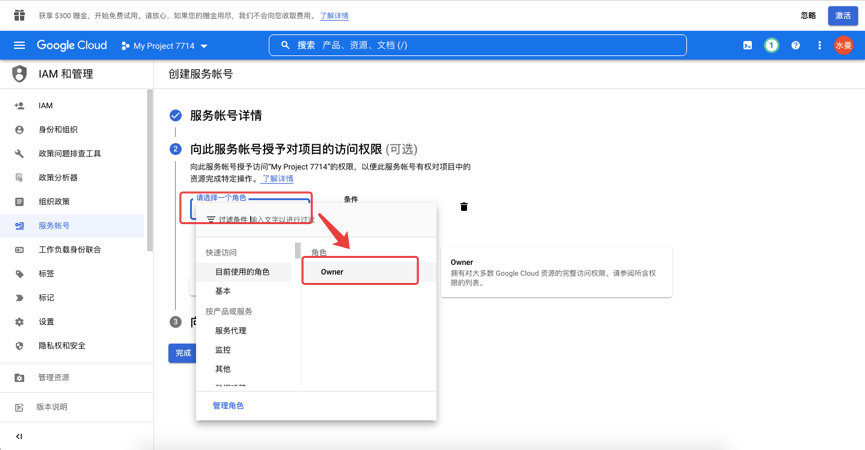Screen dimensions: 865x450
Task: Click the sidebar vertical scrollbar
Action: 149,170
